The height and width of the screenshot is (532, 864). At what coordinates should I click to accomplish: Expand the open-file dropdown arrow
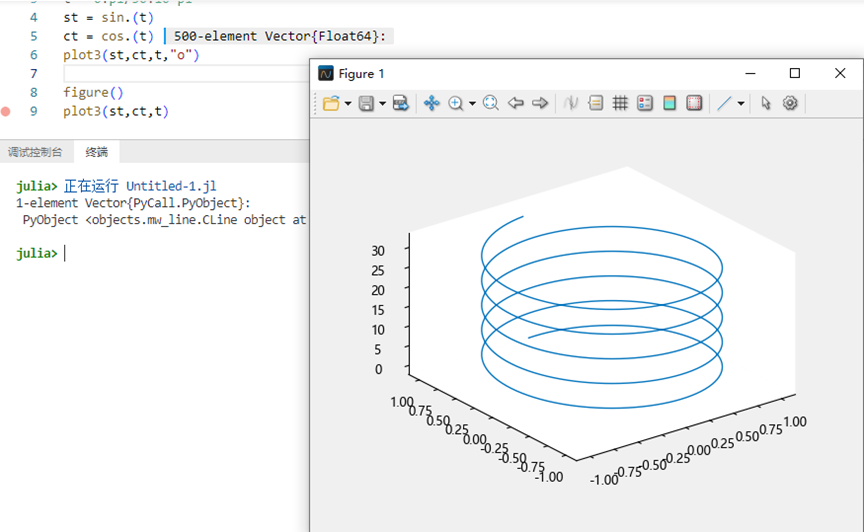click(348, 104)
